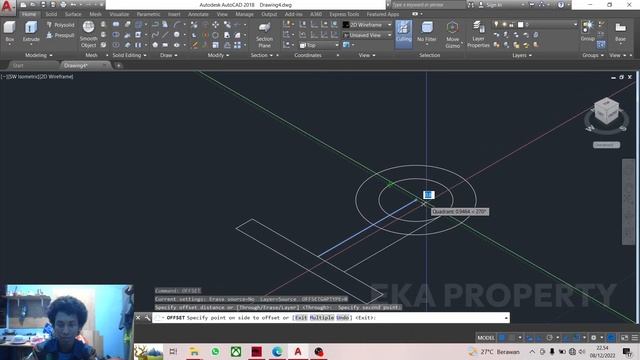Click the viewport label SW Isometric 2D Wireframe
Viewport: 640px width, 360px height.
[x=38, y=76]
